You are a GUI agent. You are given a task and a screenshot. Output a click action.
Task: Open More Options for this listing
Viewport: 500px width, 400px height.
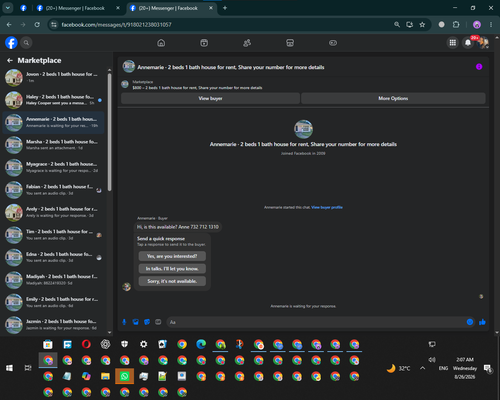pyautogui.click(x=393, y=98)
